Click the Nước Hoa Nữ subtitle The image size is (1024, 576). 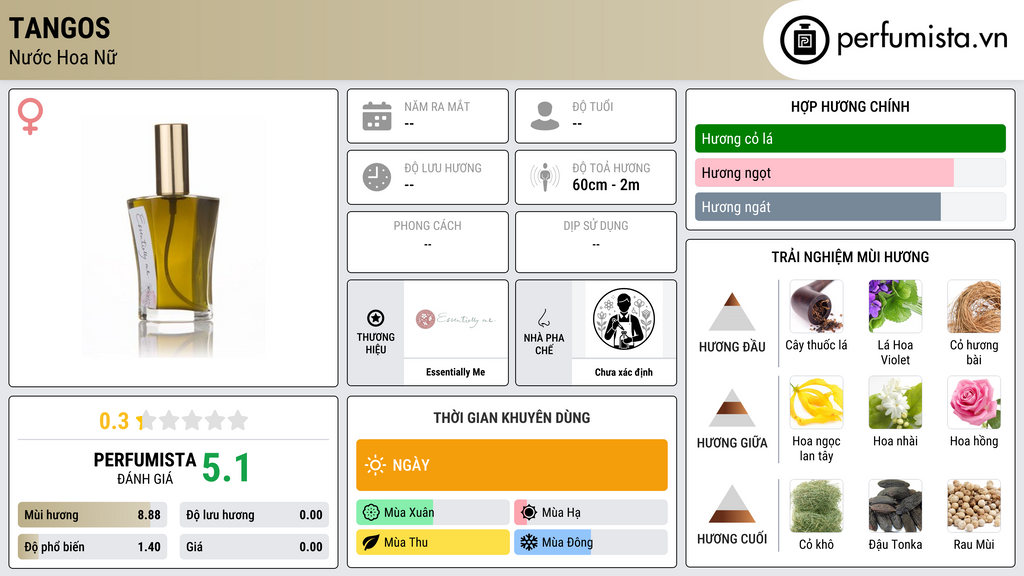point(63,57)
